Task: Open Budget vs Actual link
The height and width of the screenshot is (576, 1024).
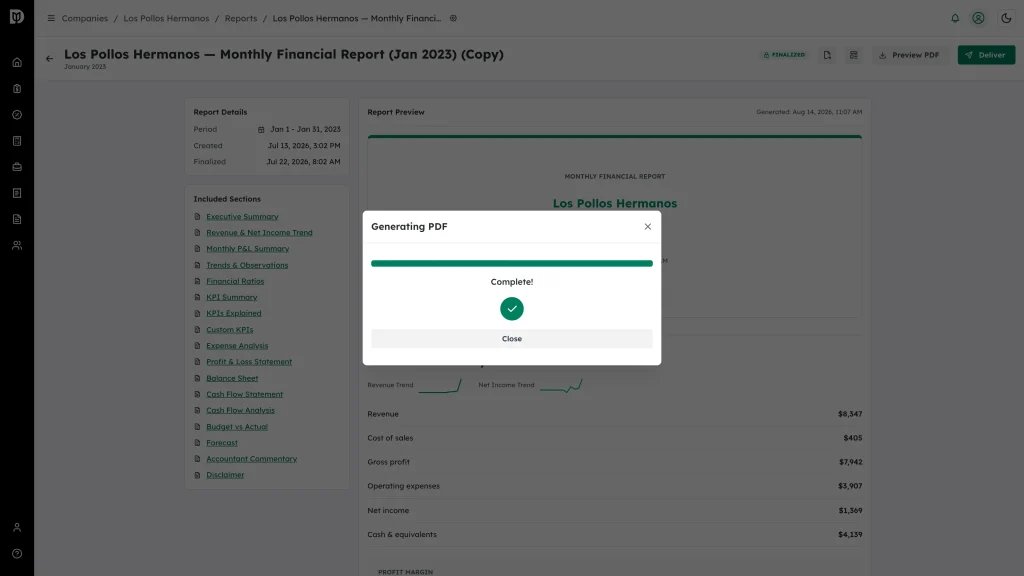Action: tap(237, 426)
